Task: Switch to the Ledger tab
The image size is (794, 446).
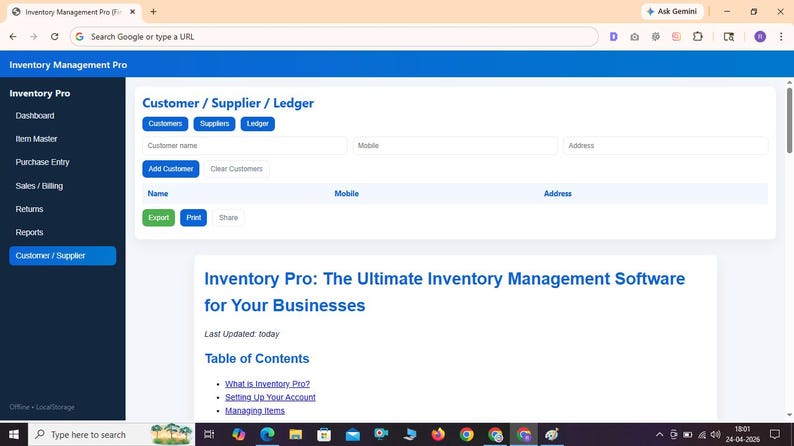Action: point(258,124)
